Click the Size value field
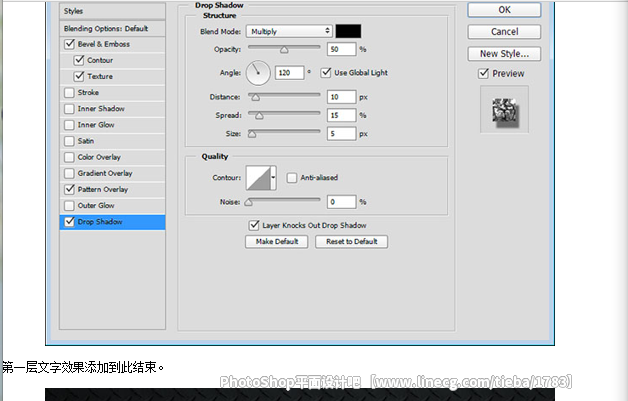628x401 pixels. [341, 133]
